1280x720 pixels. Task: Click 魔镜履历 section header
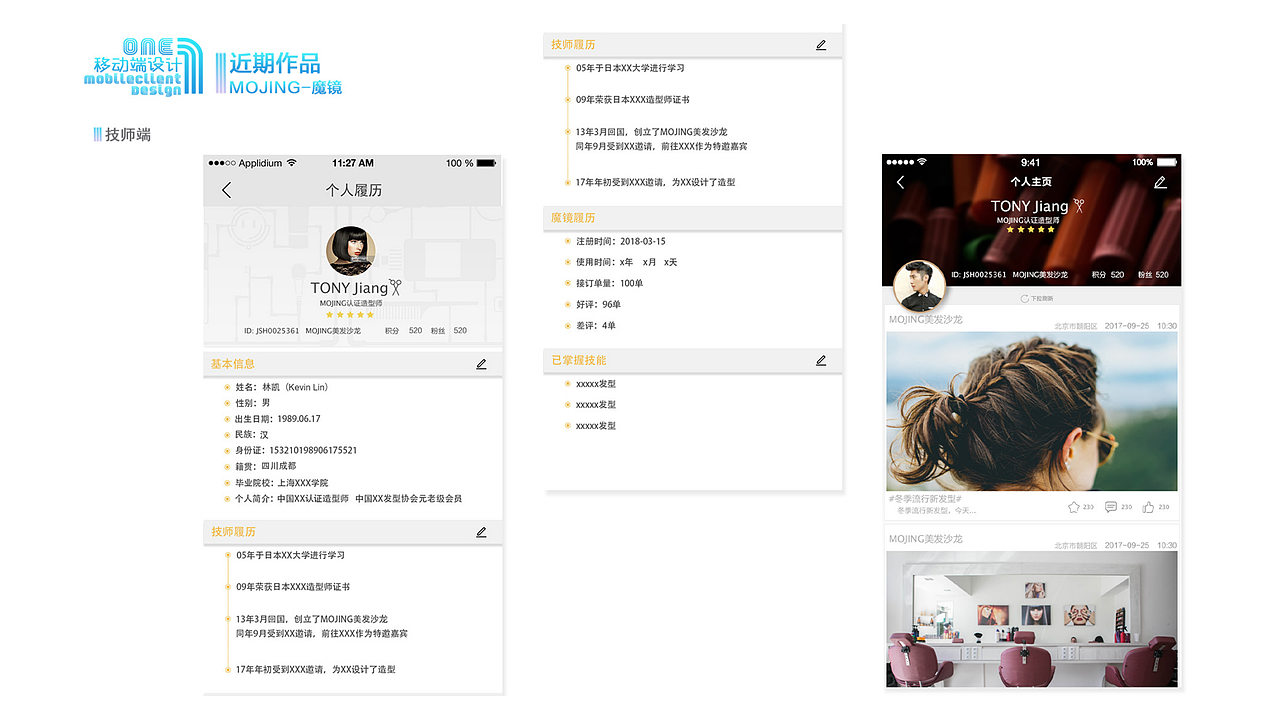pyautogui.click(x=693, y=218)
